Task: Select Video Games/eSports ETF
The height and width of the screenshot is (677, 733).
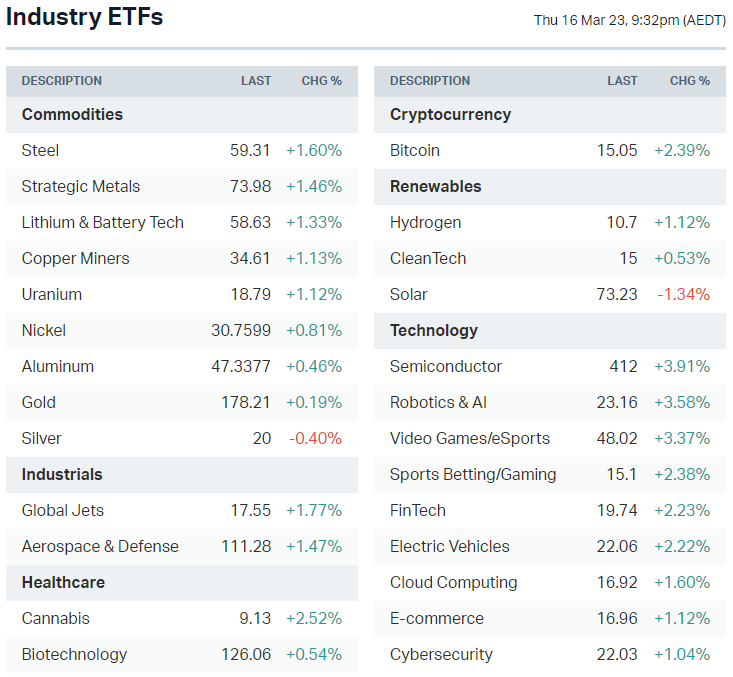Action: (x=470, y=438)
